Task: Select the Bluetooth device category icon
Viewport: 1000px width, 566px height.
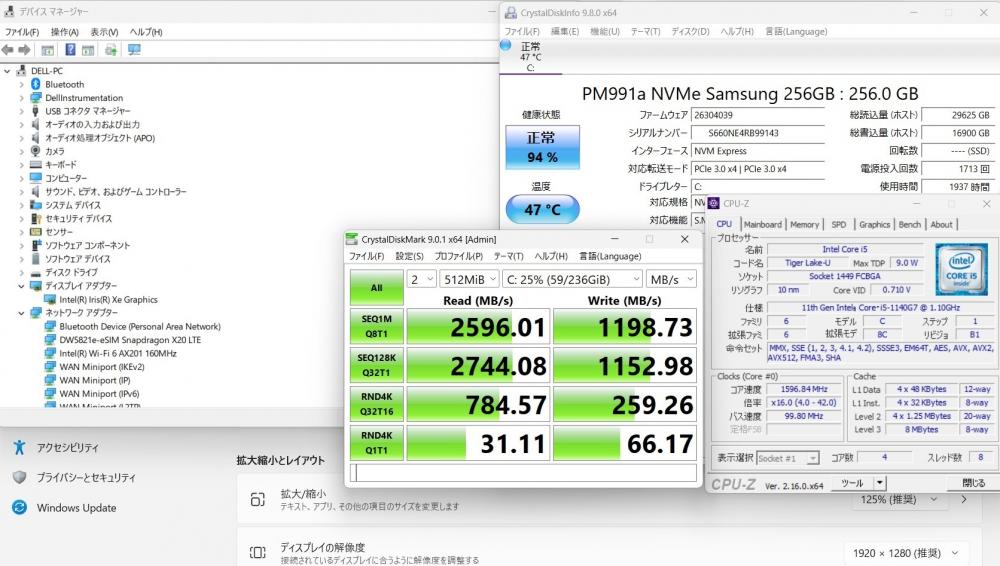Action: [x=36, y=84]
